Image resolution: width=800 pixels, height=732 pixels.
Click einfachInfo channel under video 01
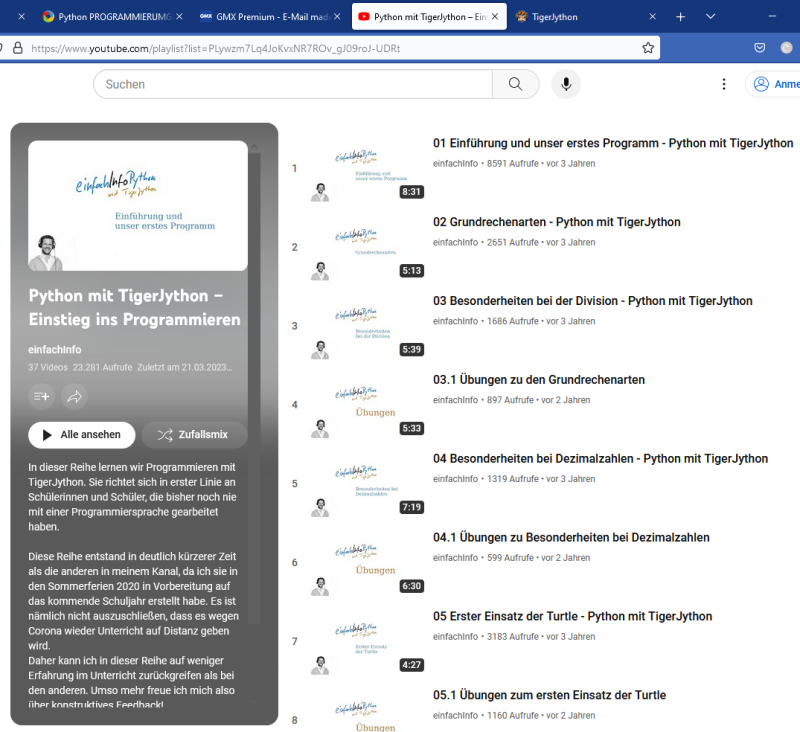[x=455, y=163]
